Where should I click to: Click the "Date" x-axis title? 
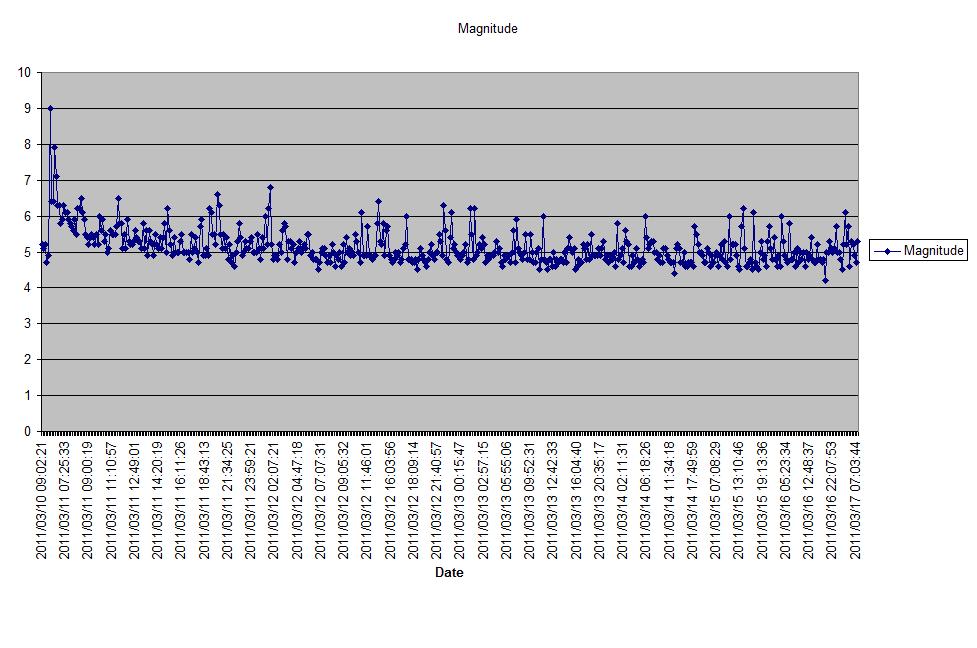click(x=449, y=573)
